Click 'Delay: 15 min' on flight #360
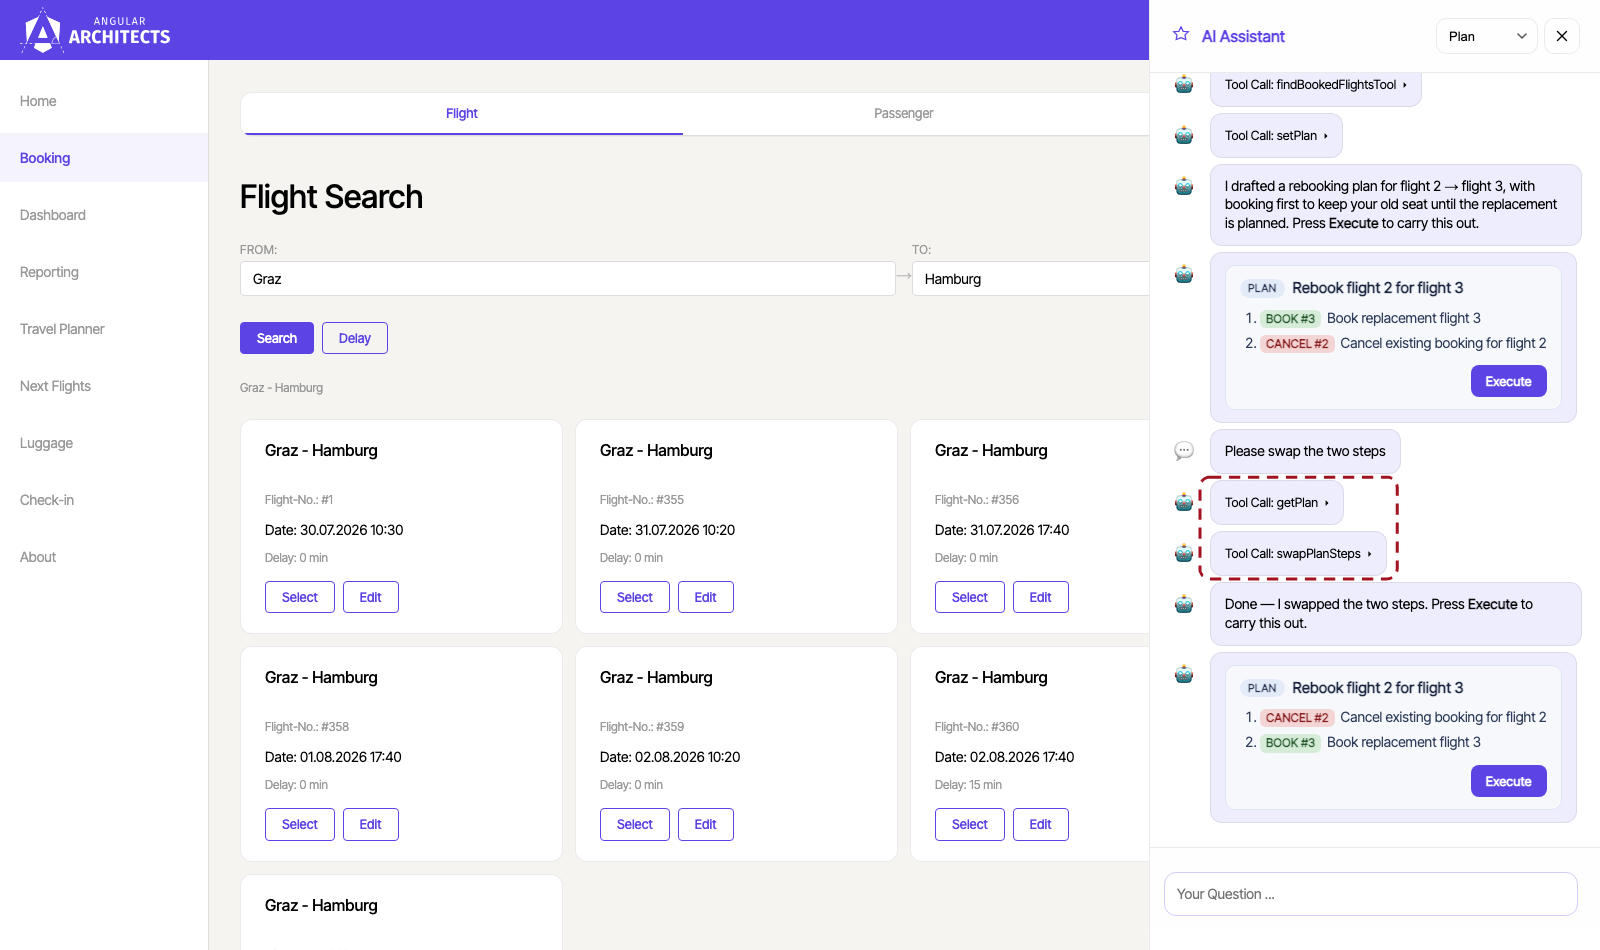The image size is (1600, 950). (x=968, y=785)
